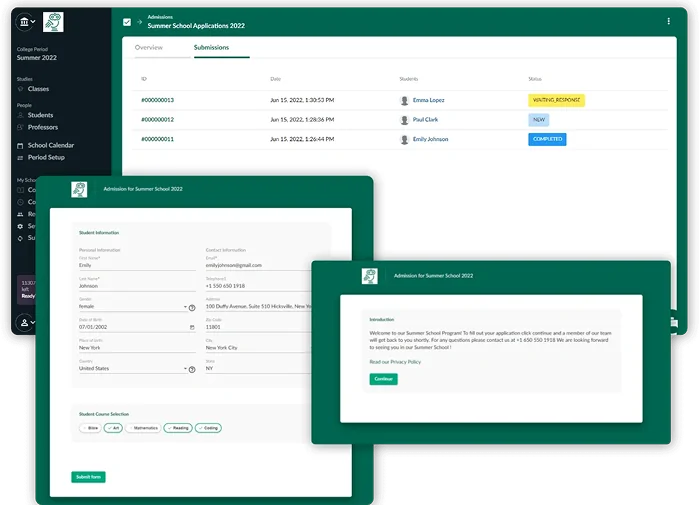
Task: Click the help icon beside Country field
Action: (192, 369)
